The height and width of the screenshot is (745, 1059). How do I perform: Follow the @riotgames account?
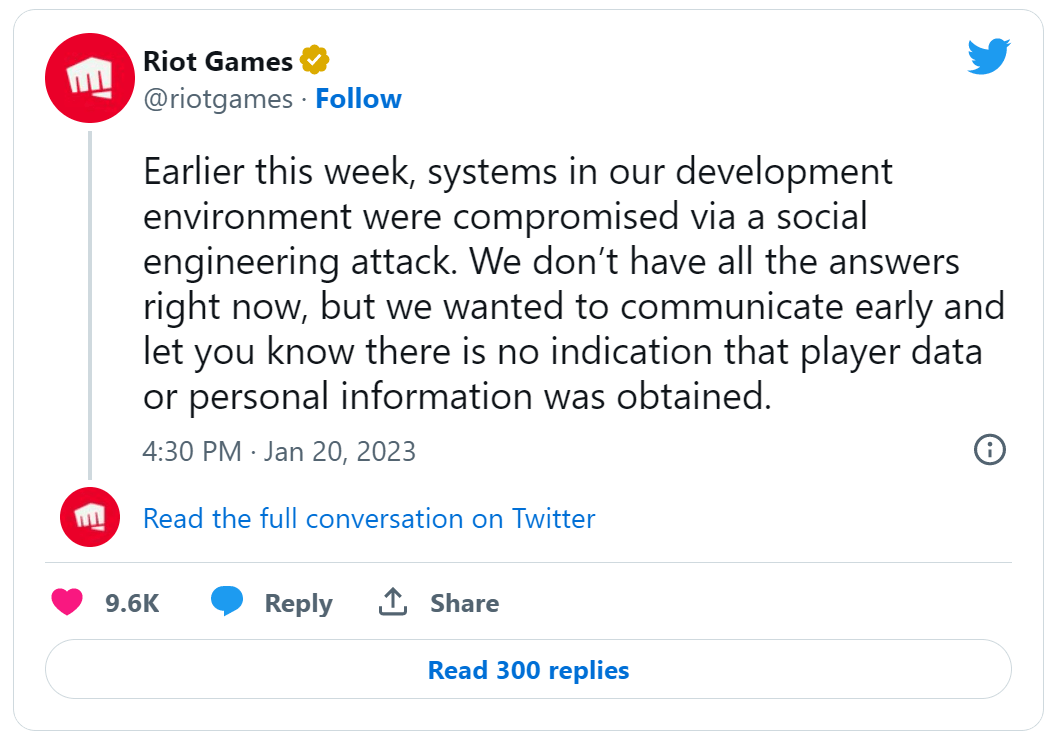[x=359, y=99]
